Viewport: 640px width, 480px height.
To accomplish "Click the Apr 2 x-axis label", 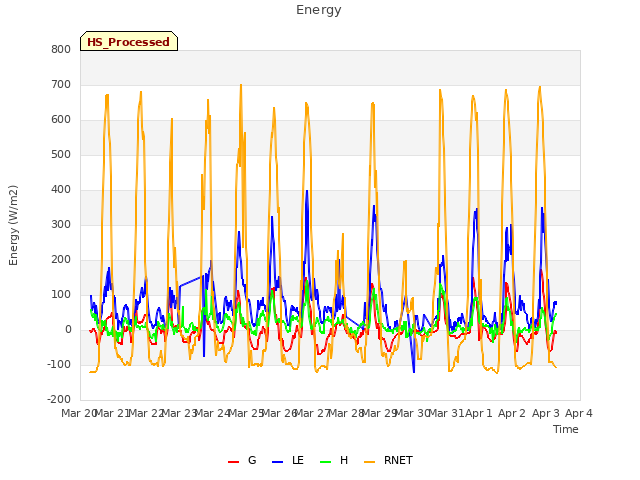I will (512, 413).
